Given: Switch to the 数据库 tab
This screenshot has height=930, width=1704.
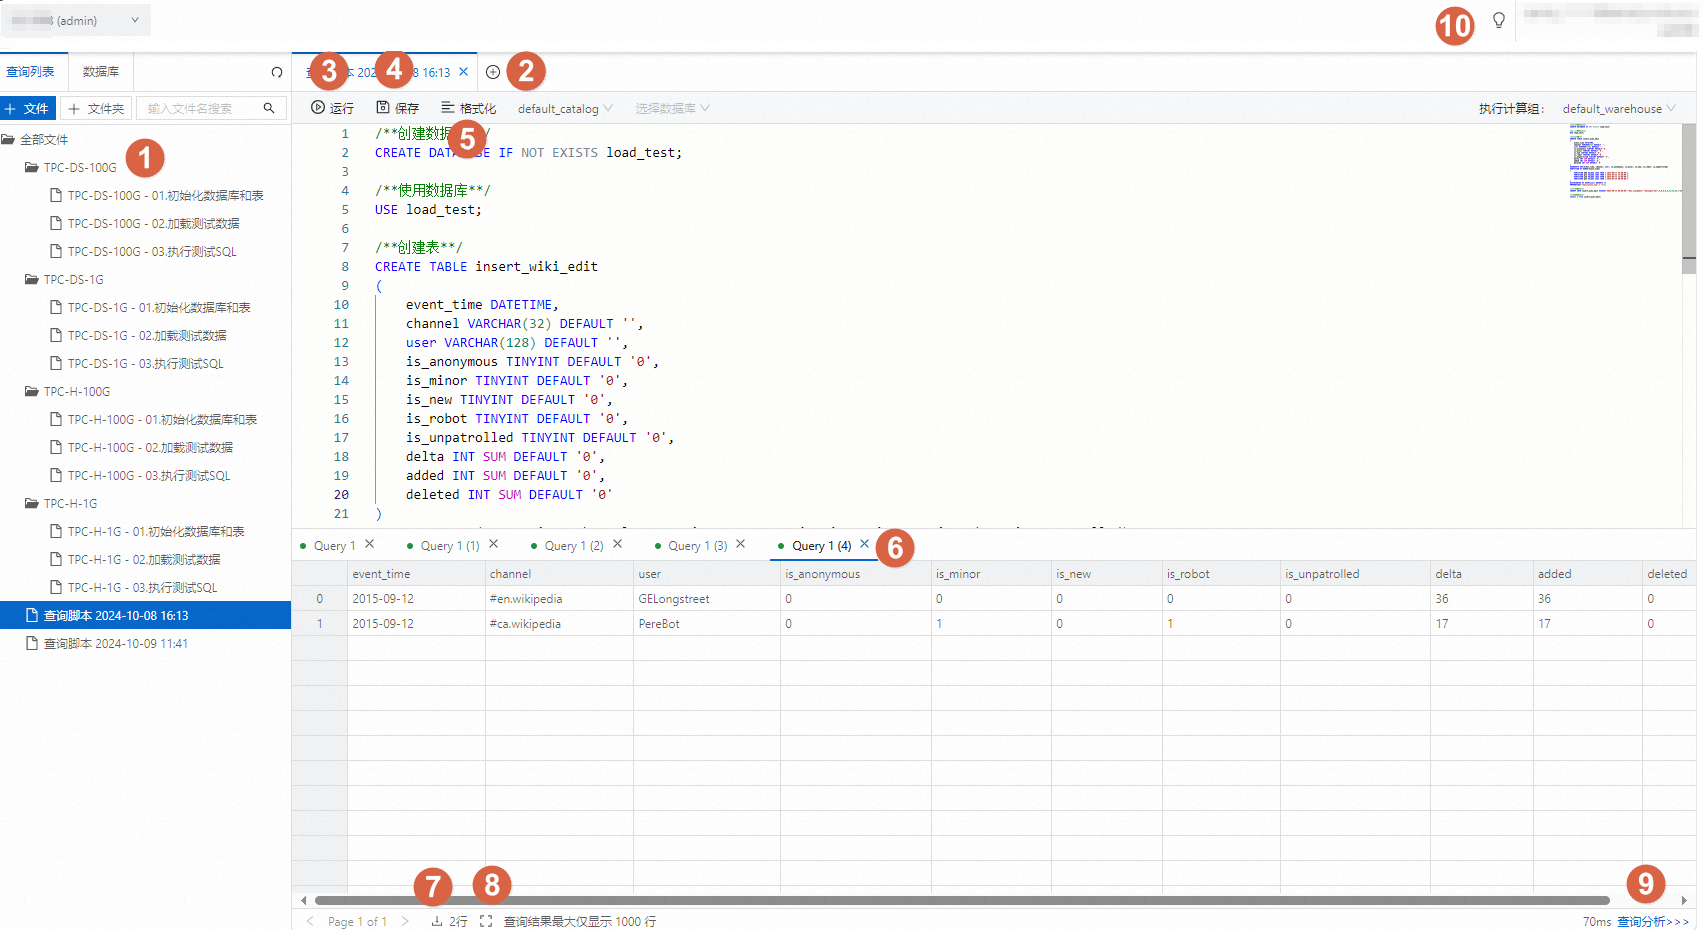Looking at the screenshot, I should coord(101,72).
